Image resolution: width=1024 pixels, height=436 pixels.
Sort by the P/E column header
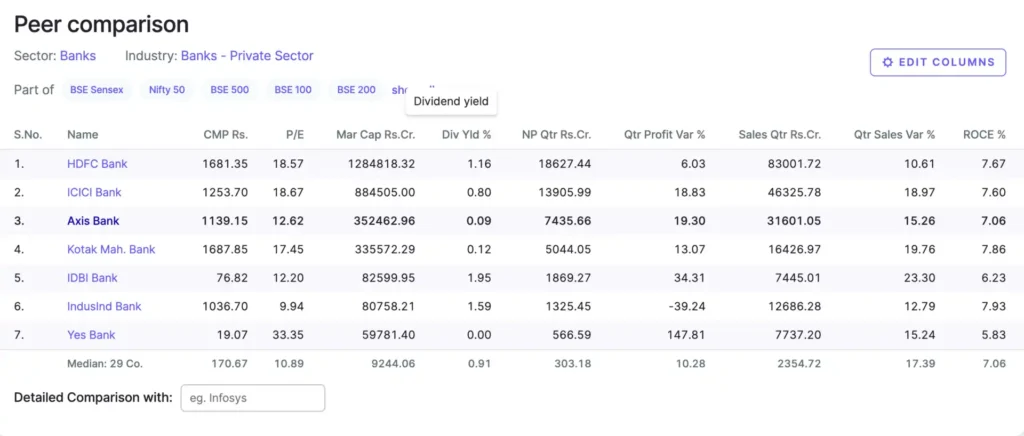point(294,135)
